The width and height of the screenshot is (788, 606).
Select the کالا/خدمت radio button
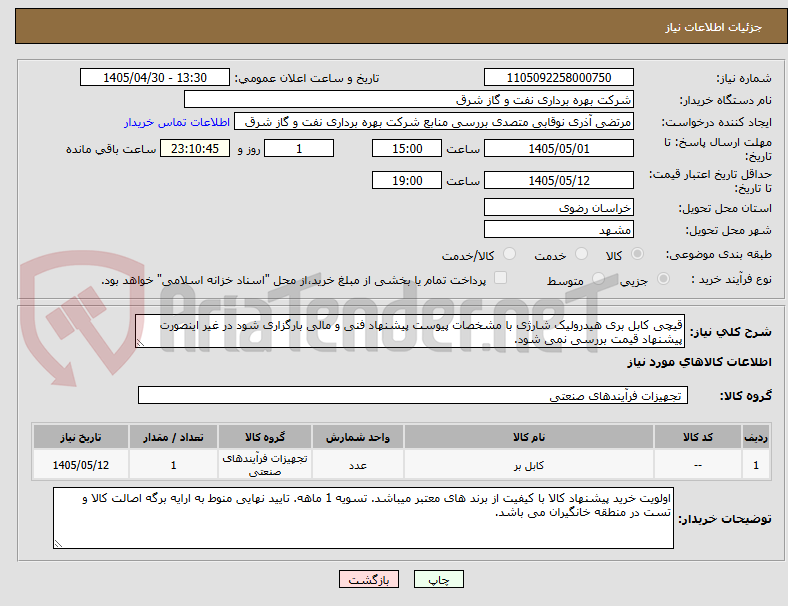point(509,254)
